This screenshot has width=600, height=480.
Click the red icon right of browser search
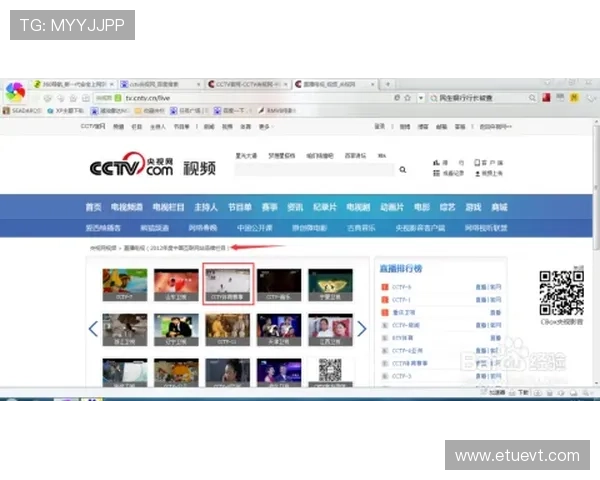click(546, 98)
